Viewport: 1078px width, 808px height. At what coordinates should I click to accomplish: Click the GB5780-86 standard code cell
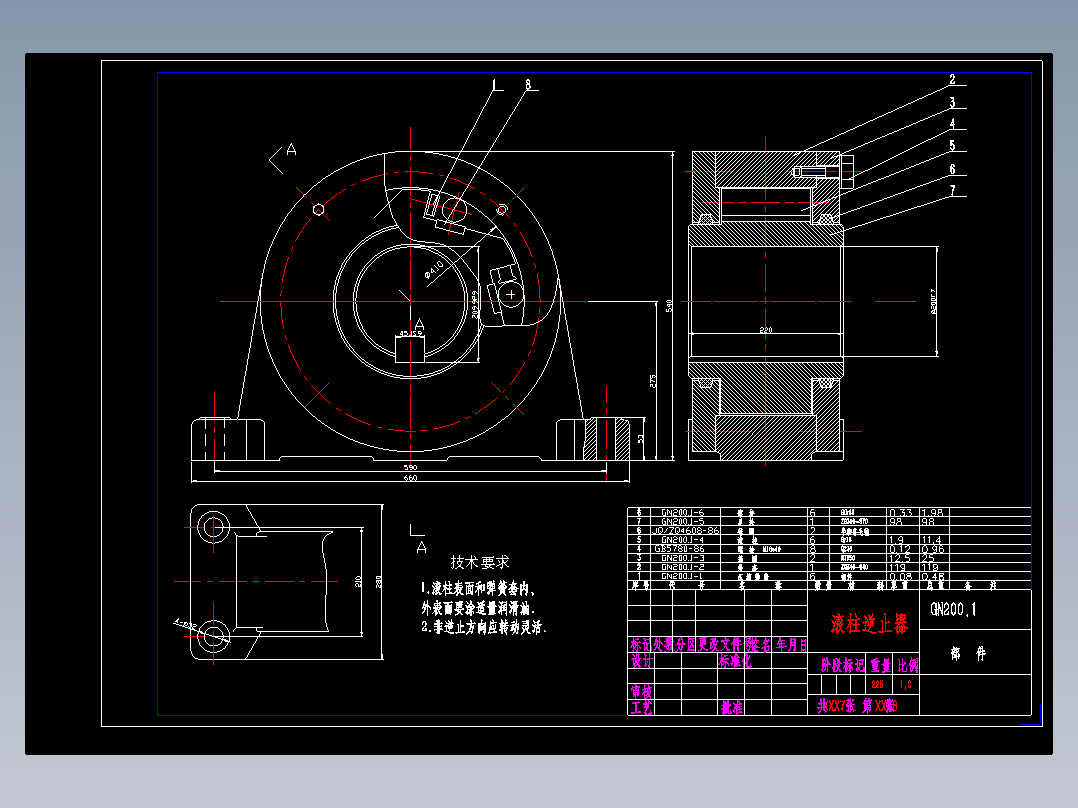(x=679, y=549)
